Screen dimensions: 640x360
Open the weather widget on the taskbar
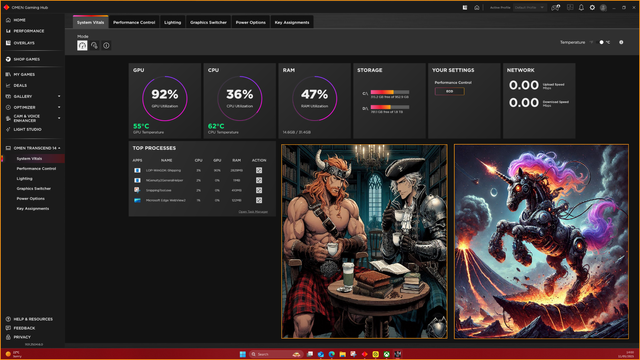[13, 354]
